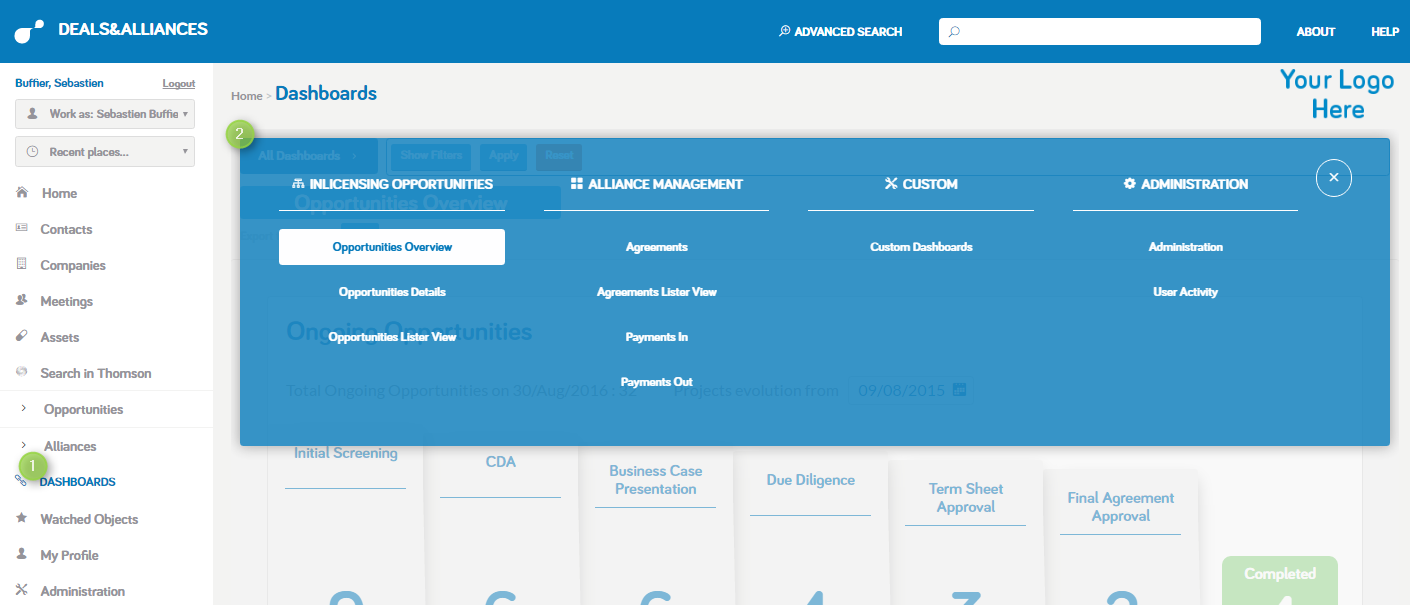
Task: Open Assets from the sidebar
Action: click(60, 337)
